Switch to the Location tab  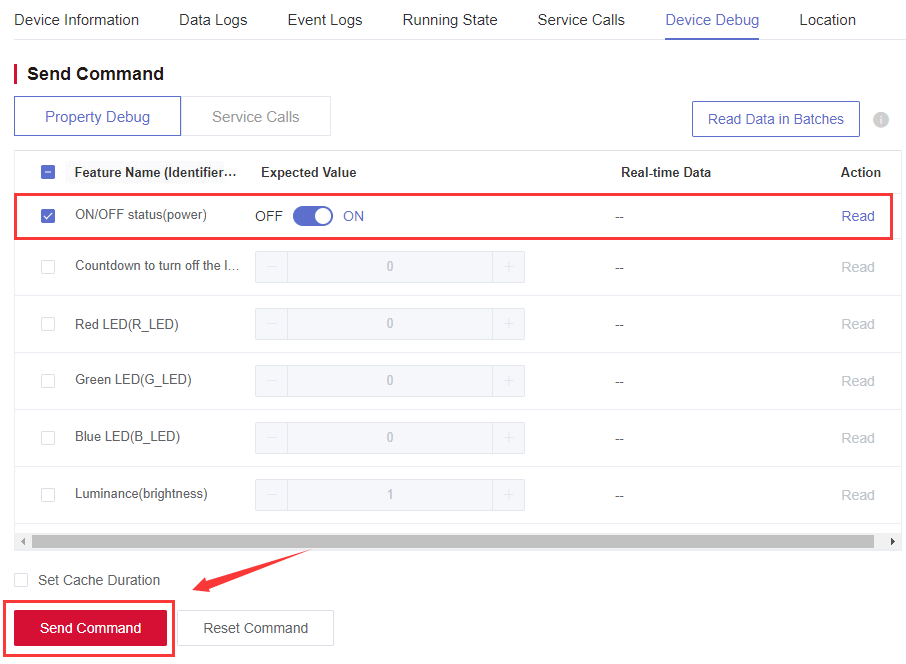tap(827, 20)
